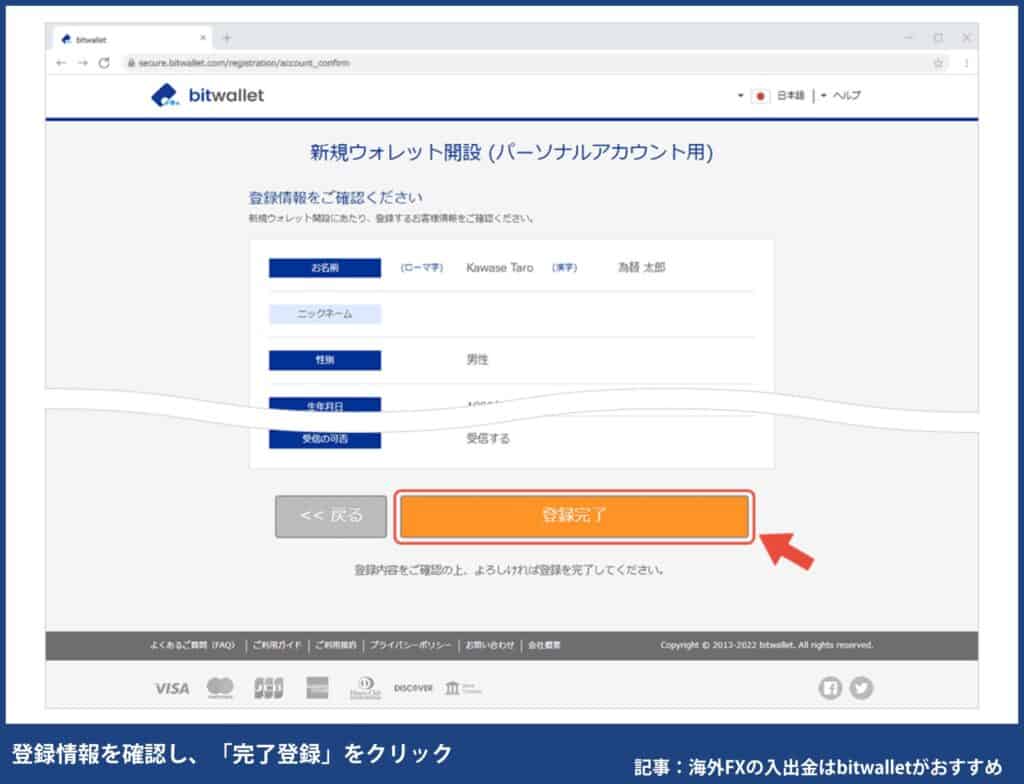Image resolution: width=1024 pixels, height=784 pixels.
Task: Click the bitwallet logo in the header
Action: [210, 95]
